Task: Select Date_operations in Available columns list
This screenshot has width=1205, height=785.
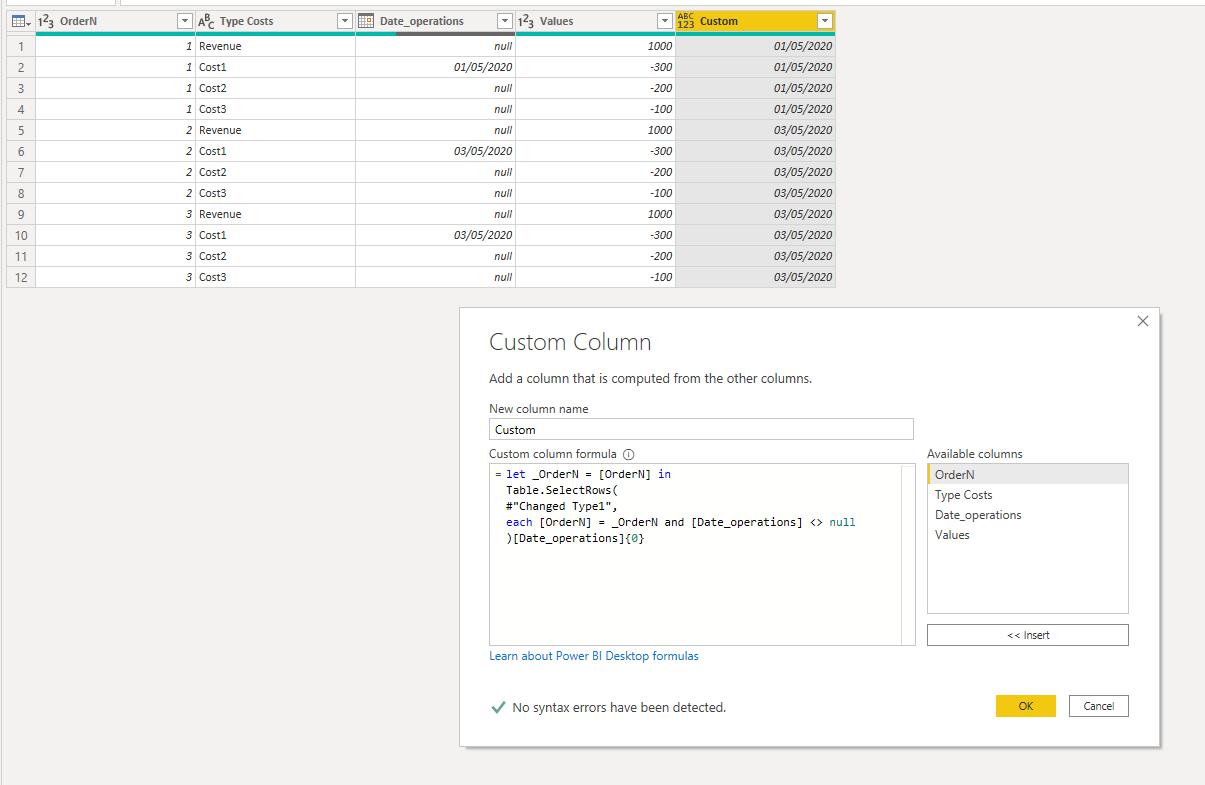Action: pos(1027,515)
